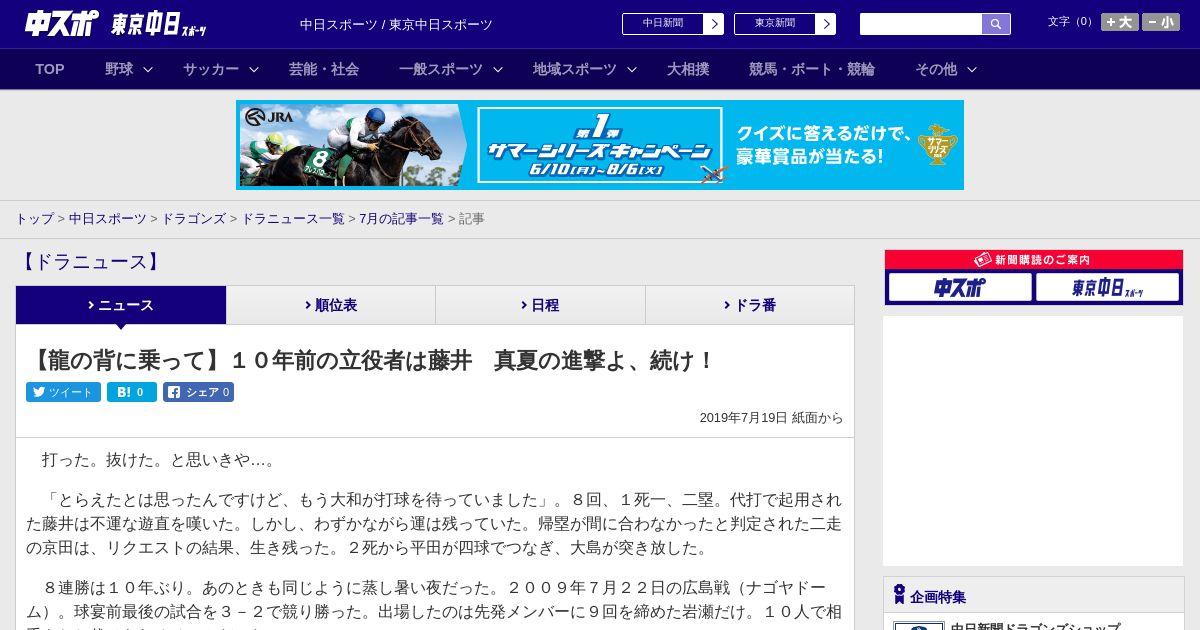Expand the 一般スポーツ chevron dropdown
Image resolution: width=1200 pixels, height=630 pixels.
click(x=498, y=70)
